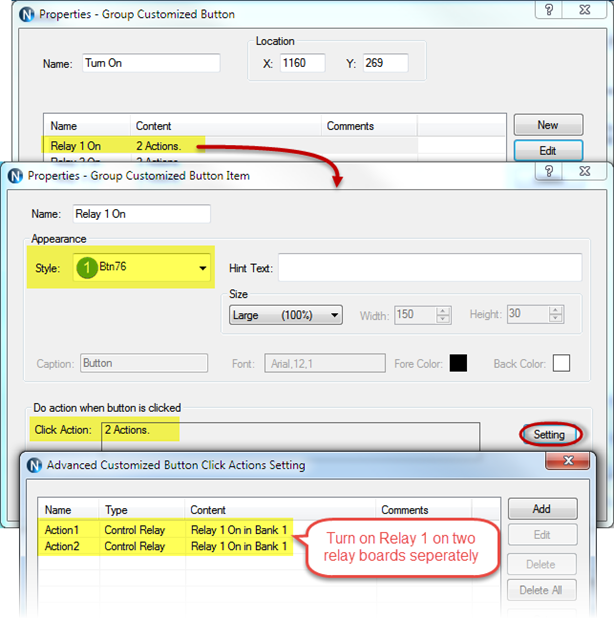Click the Type column header in actions list
This screenshot has height=619, width=614.
point(142,510)
